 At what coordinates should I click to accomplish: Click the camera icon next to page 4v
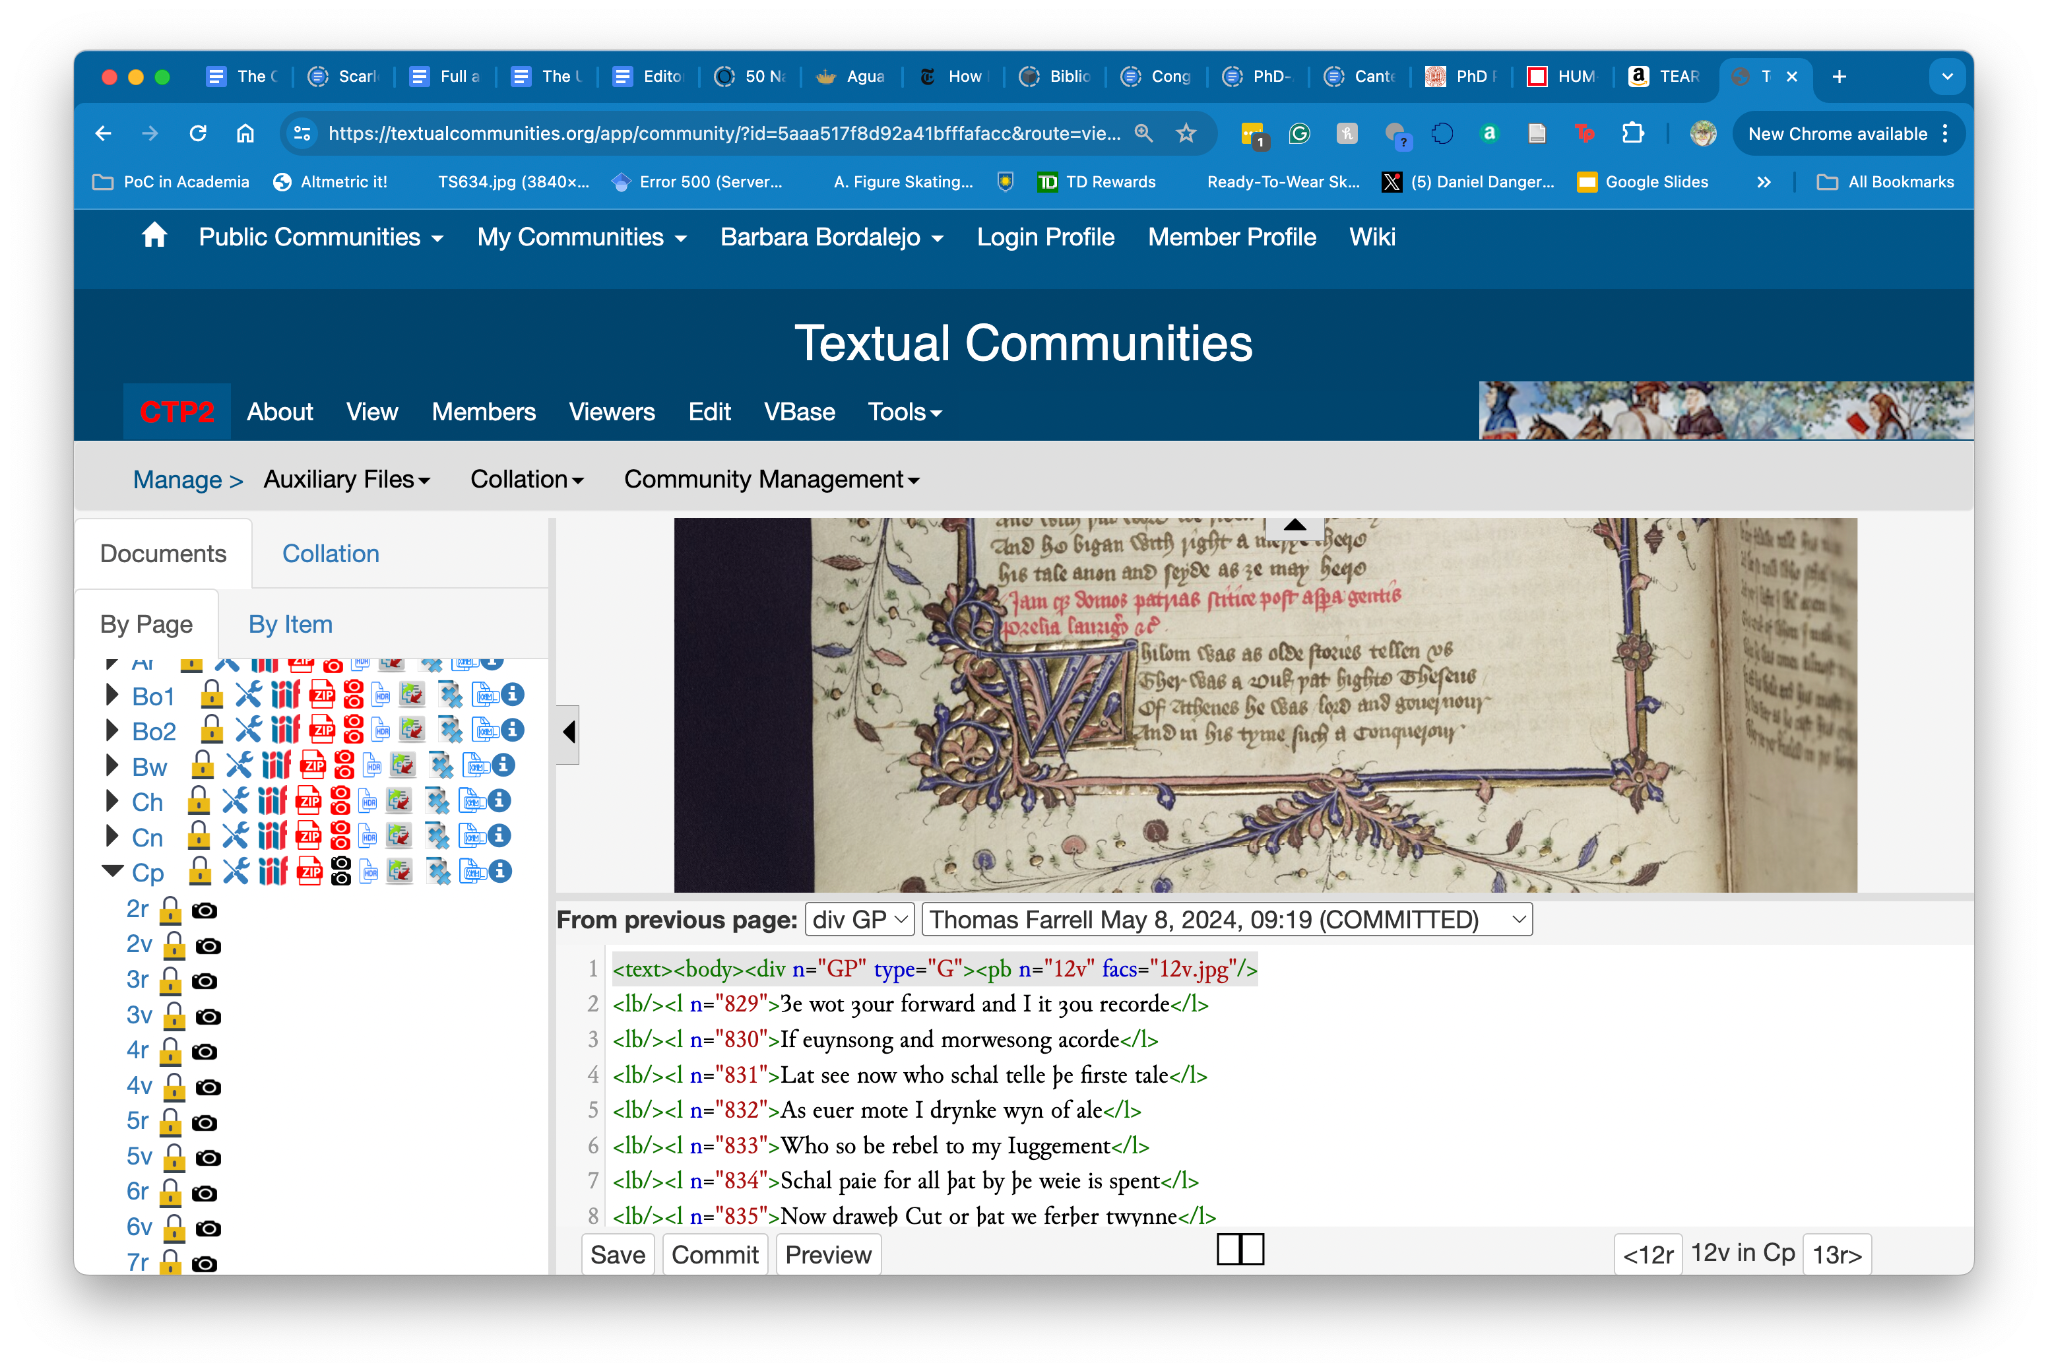(208, 1087)
